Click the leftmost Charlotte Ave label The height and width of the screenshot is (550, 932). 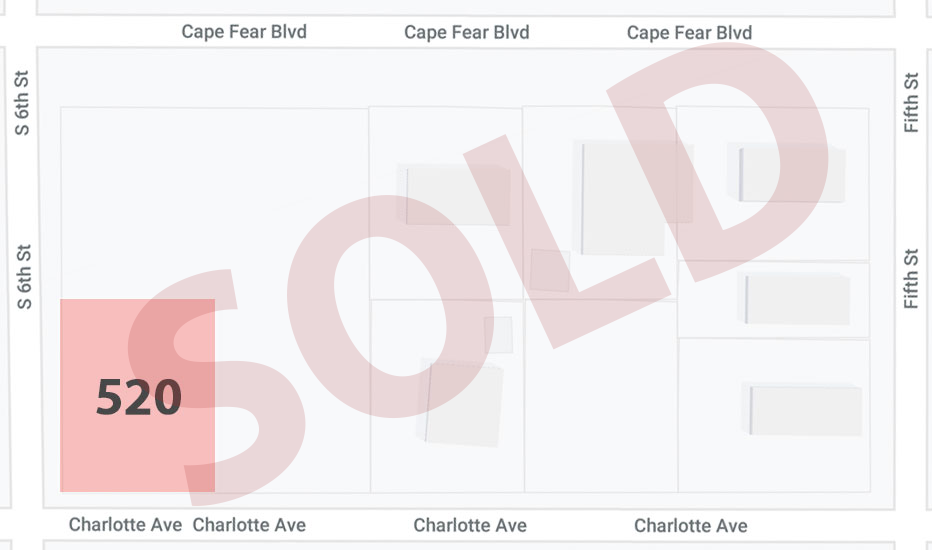point(125,525)
